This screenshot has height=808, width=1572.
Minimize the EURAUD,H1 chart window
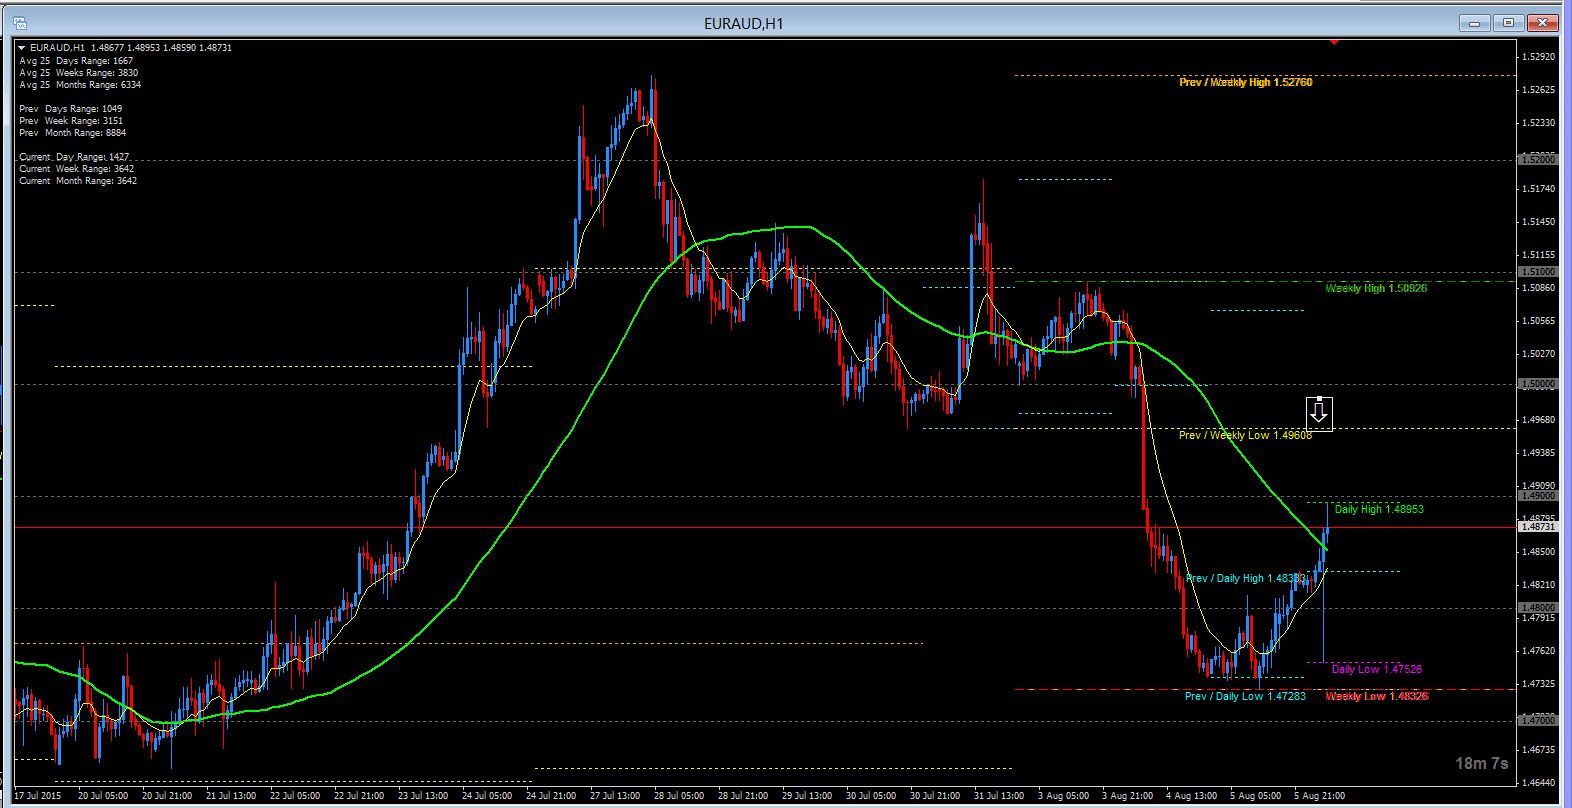click(x=1474, y=23)
